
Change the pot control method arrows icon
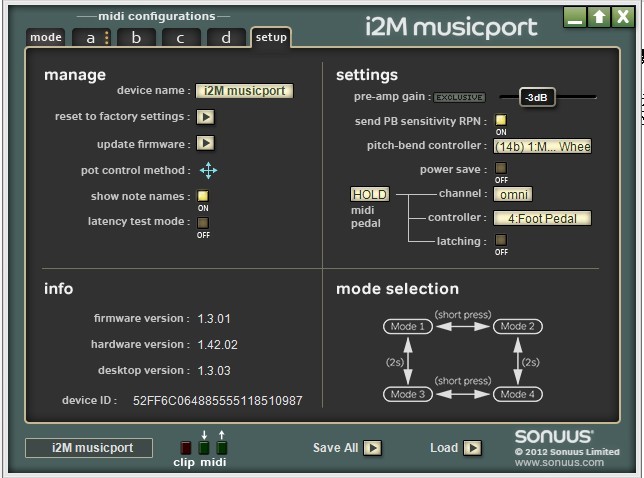(209, 170)
